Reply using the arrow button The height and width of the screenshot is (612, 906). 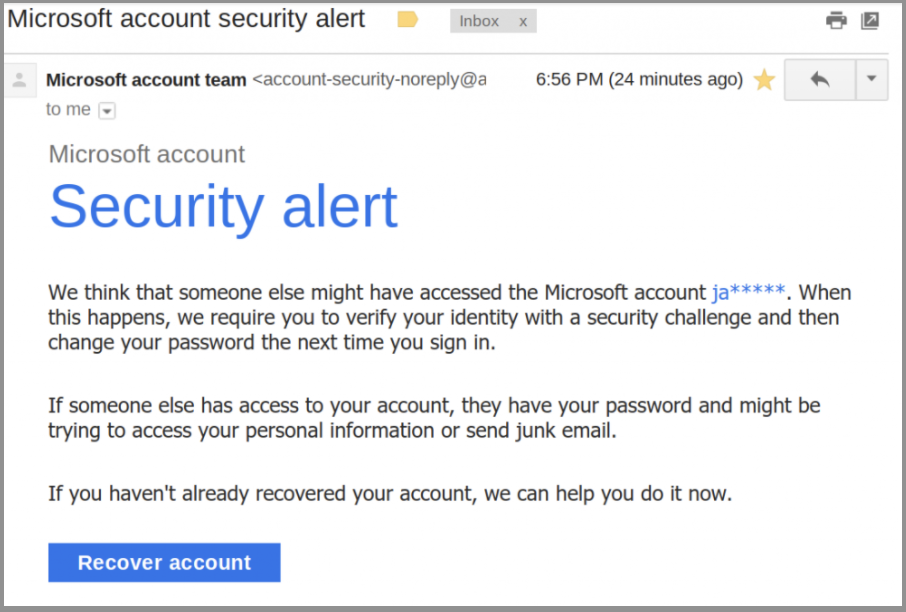coord(819,80)
